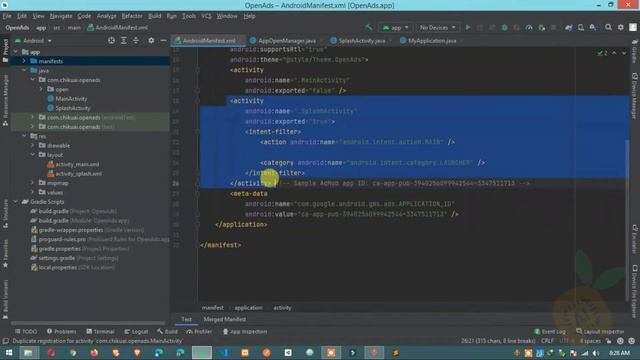
Task: Open the Logcat tool window
Action: click(136, 331)
